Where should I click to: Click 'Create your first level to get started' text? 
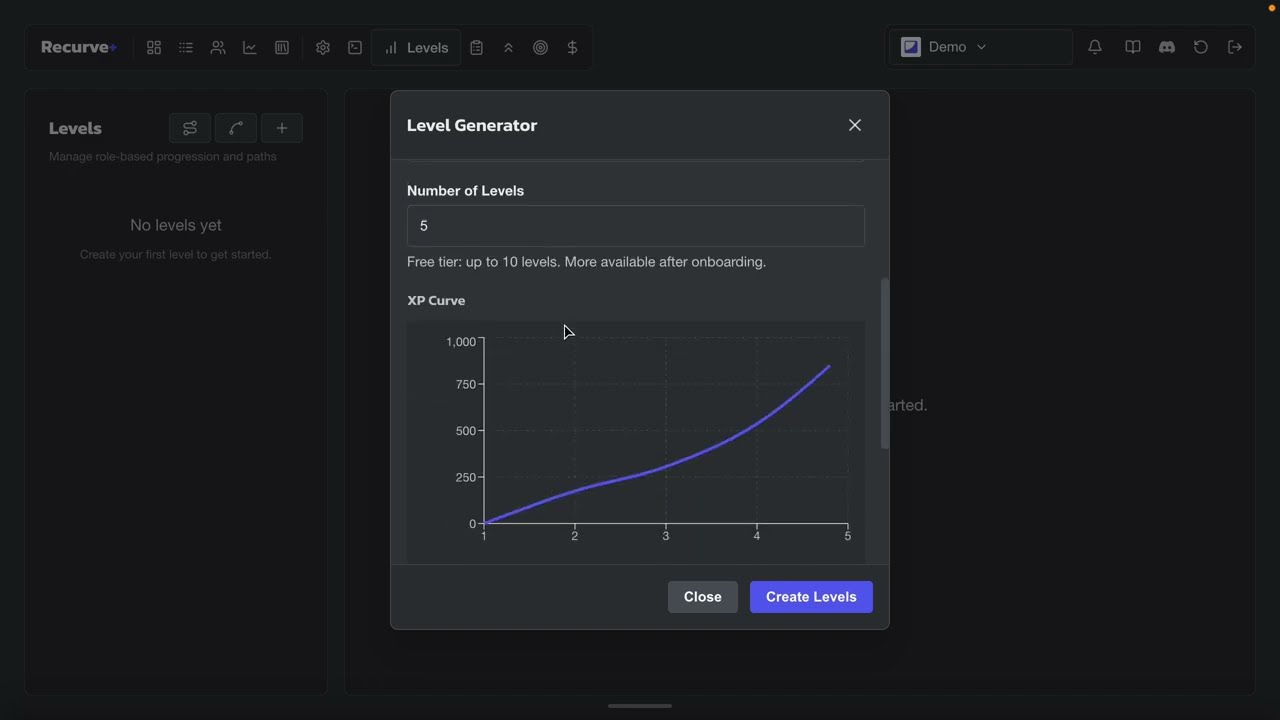176,254
